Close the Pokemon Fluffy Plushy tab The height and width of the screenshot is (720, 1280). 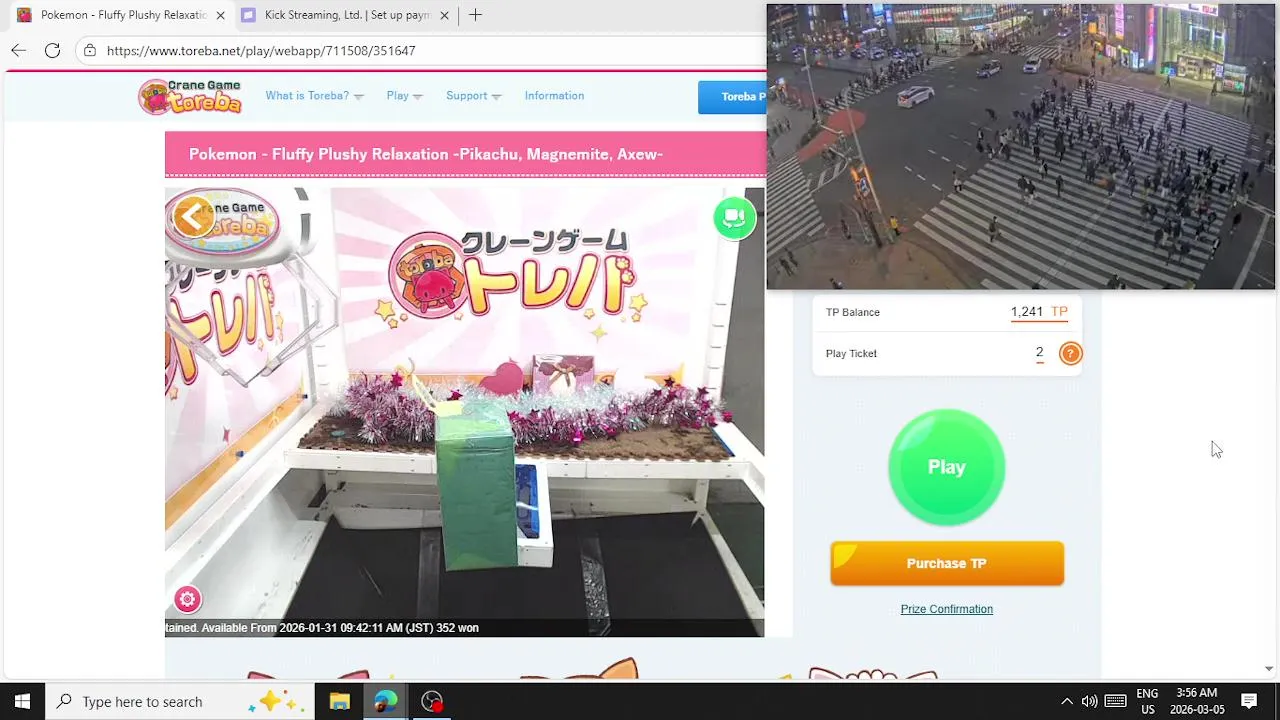point(220,15)
